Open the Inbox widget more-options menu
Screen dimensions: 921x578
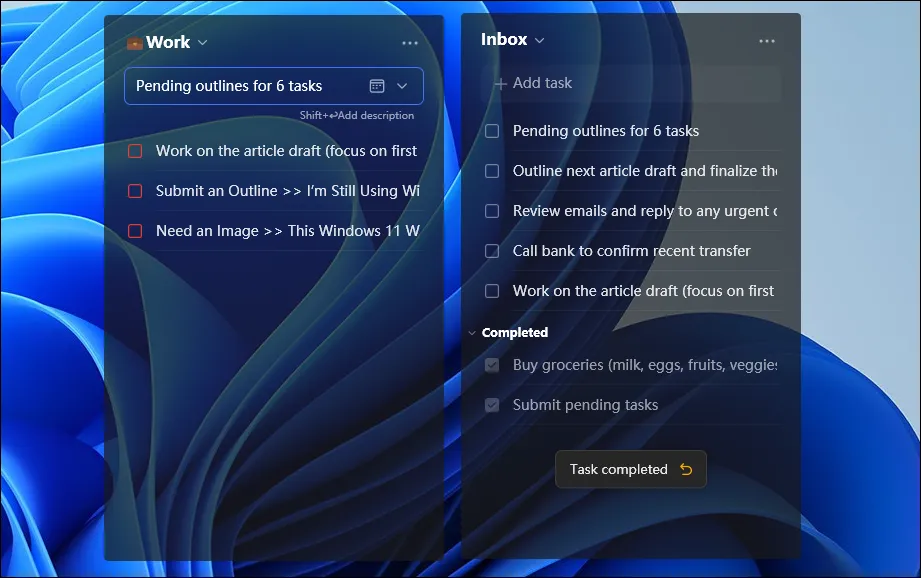pyautogui.click(x=767, y=41)
